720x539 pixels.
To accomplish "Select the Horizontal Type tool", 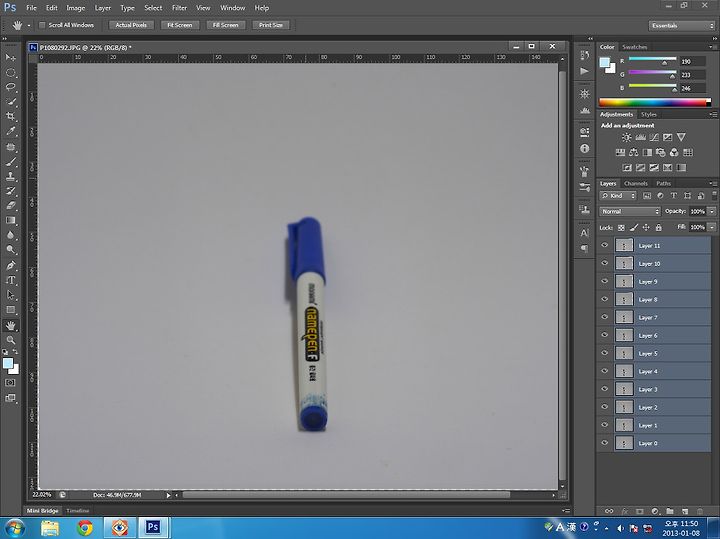I will point(10,280).
